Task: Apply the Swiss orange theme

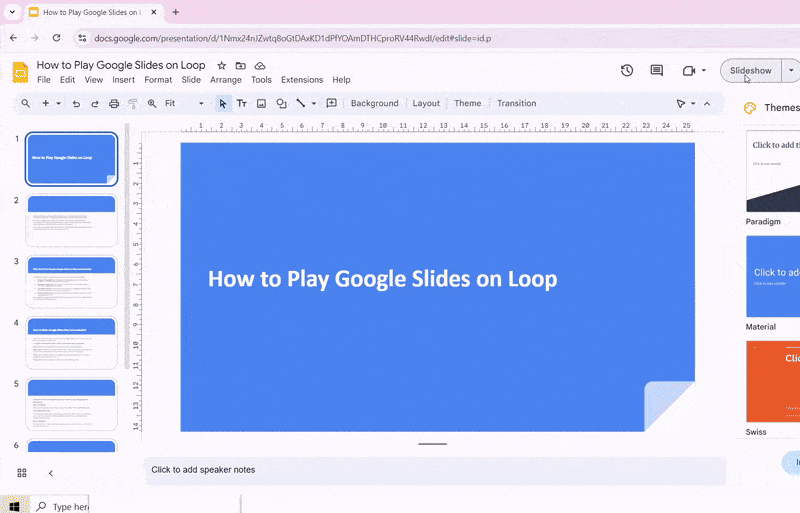Action: tap(773, 381)
